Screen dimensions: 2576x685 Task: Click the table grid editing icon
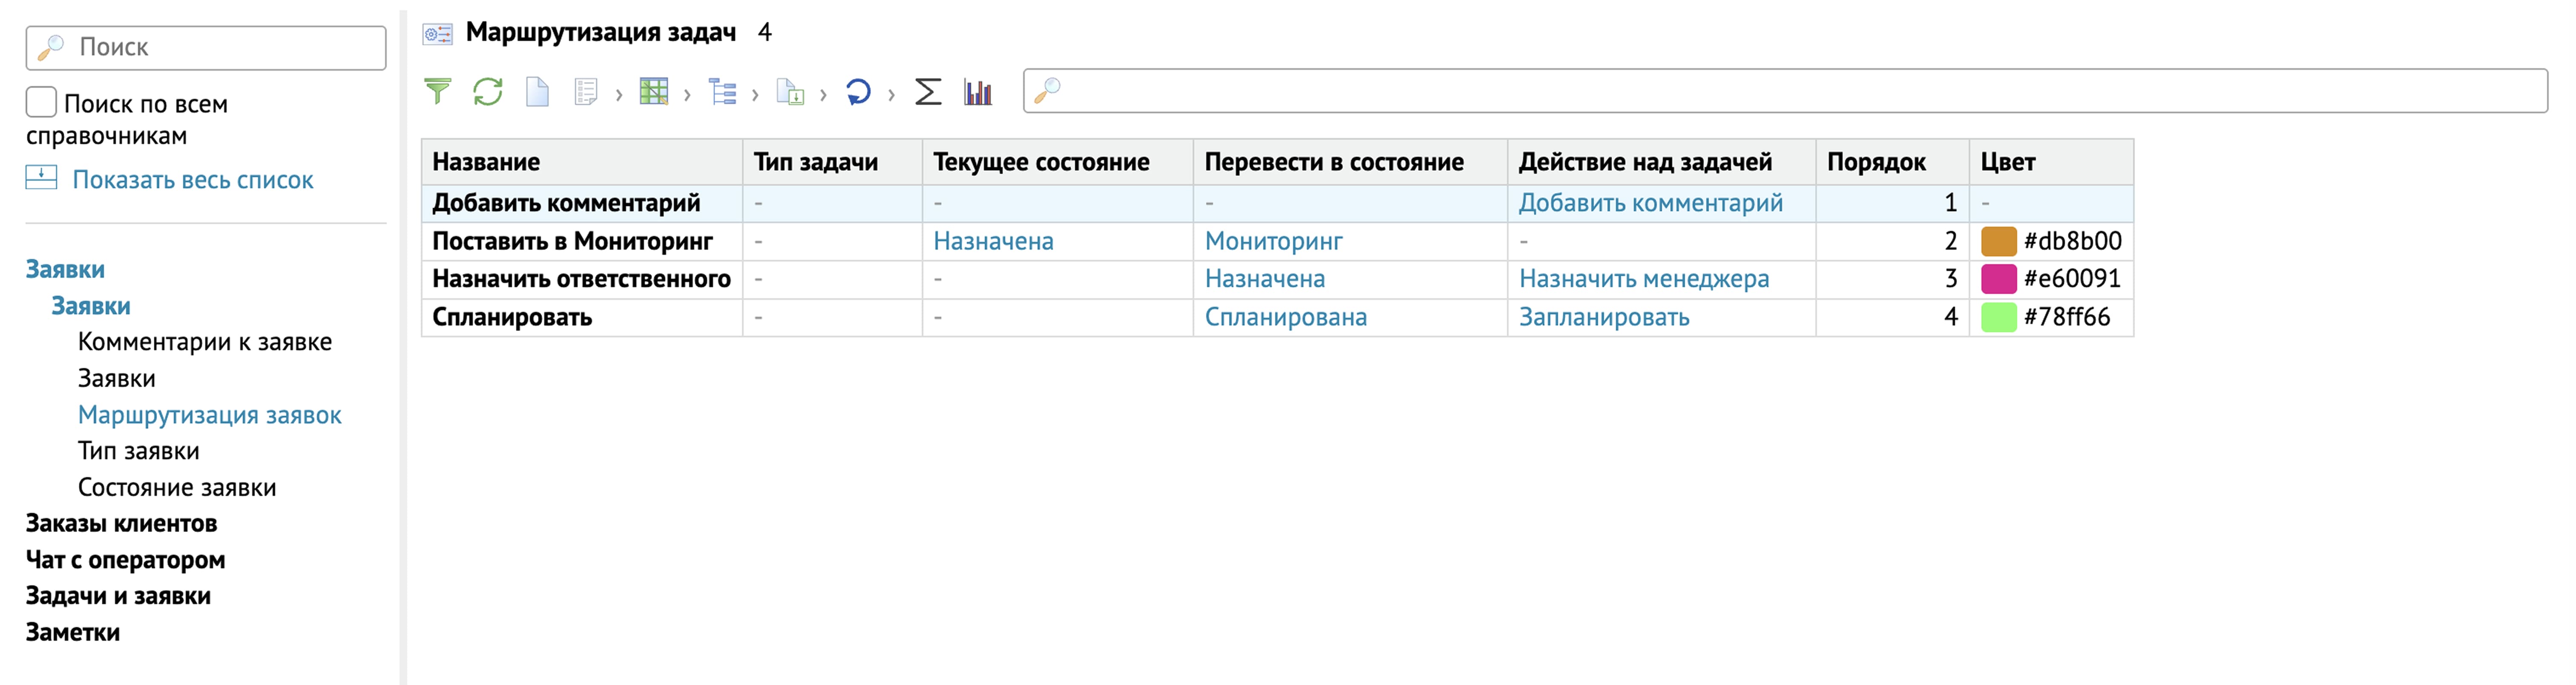653,92
